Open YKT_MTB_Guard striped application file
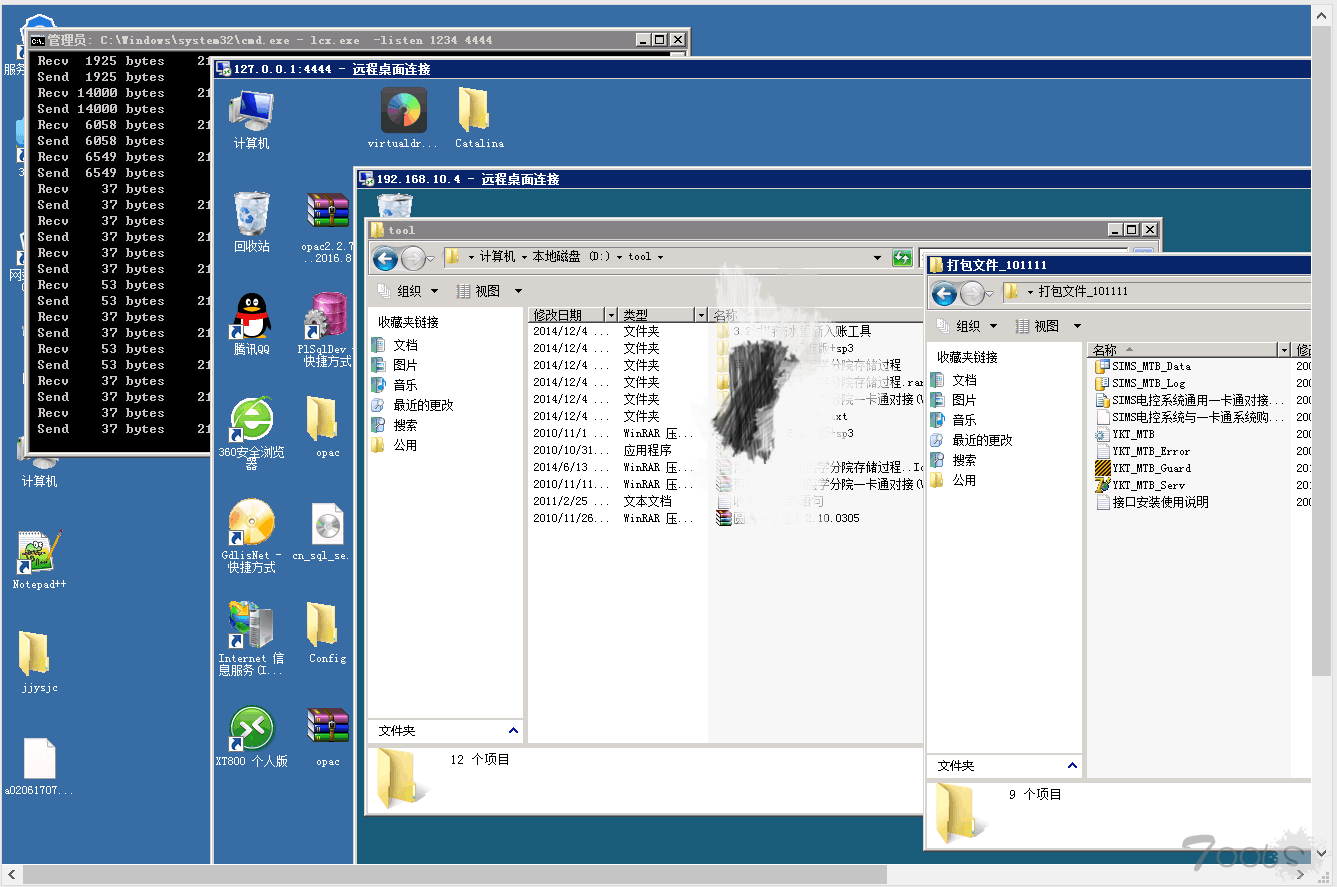Viewport: 1337px width, 887px height. click(1144, 468)
